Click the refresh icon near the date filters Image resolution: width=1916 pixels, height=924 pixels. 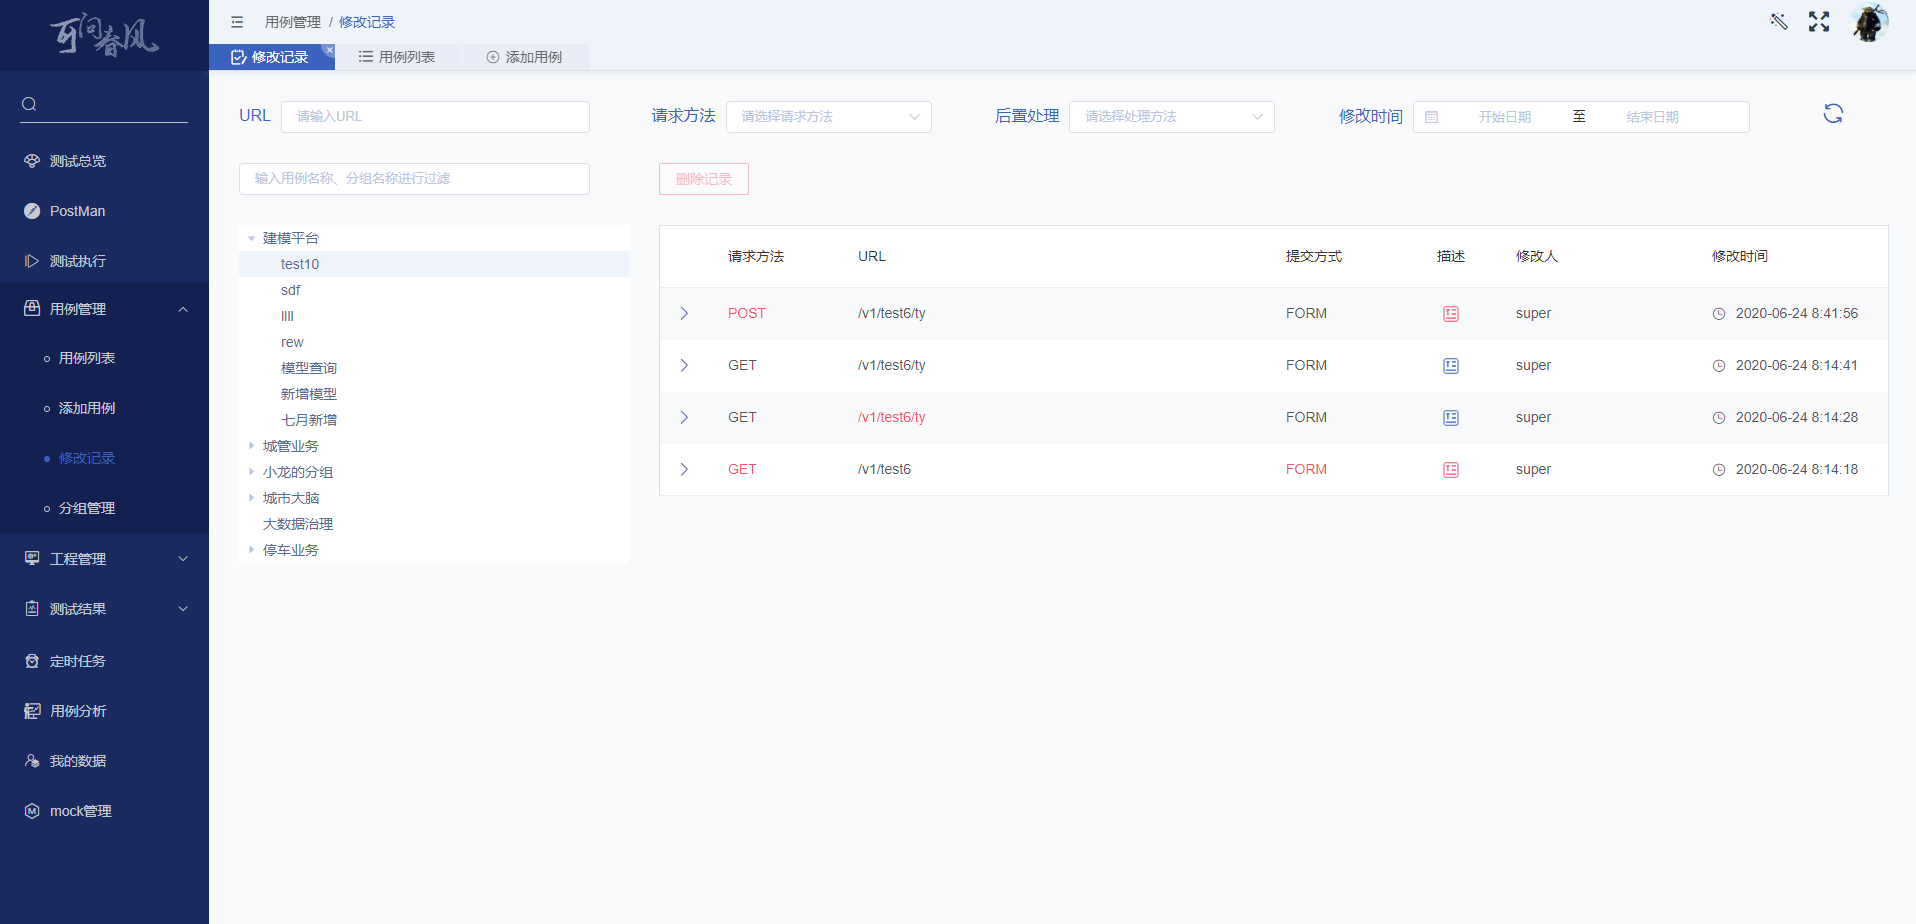[1833, 113]
